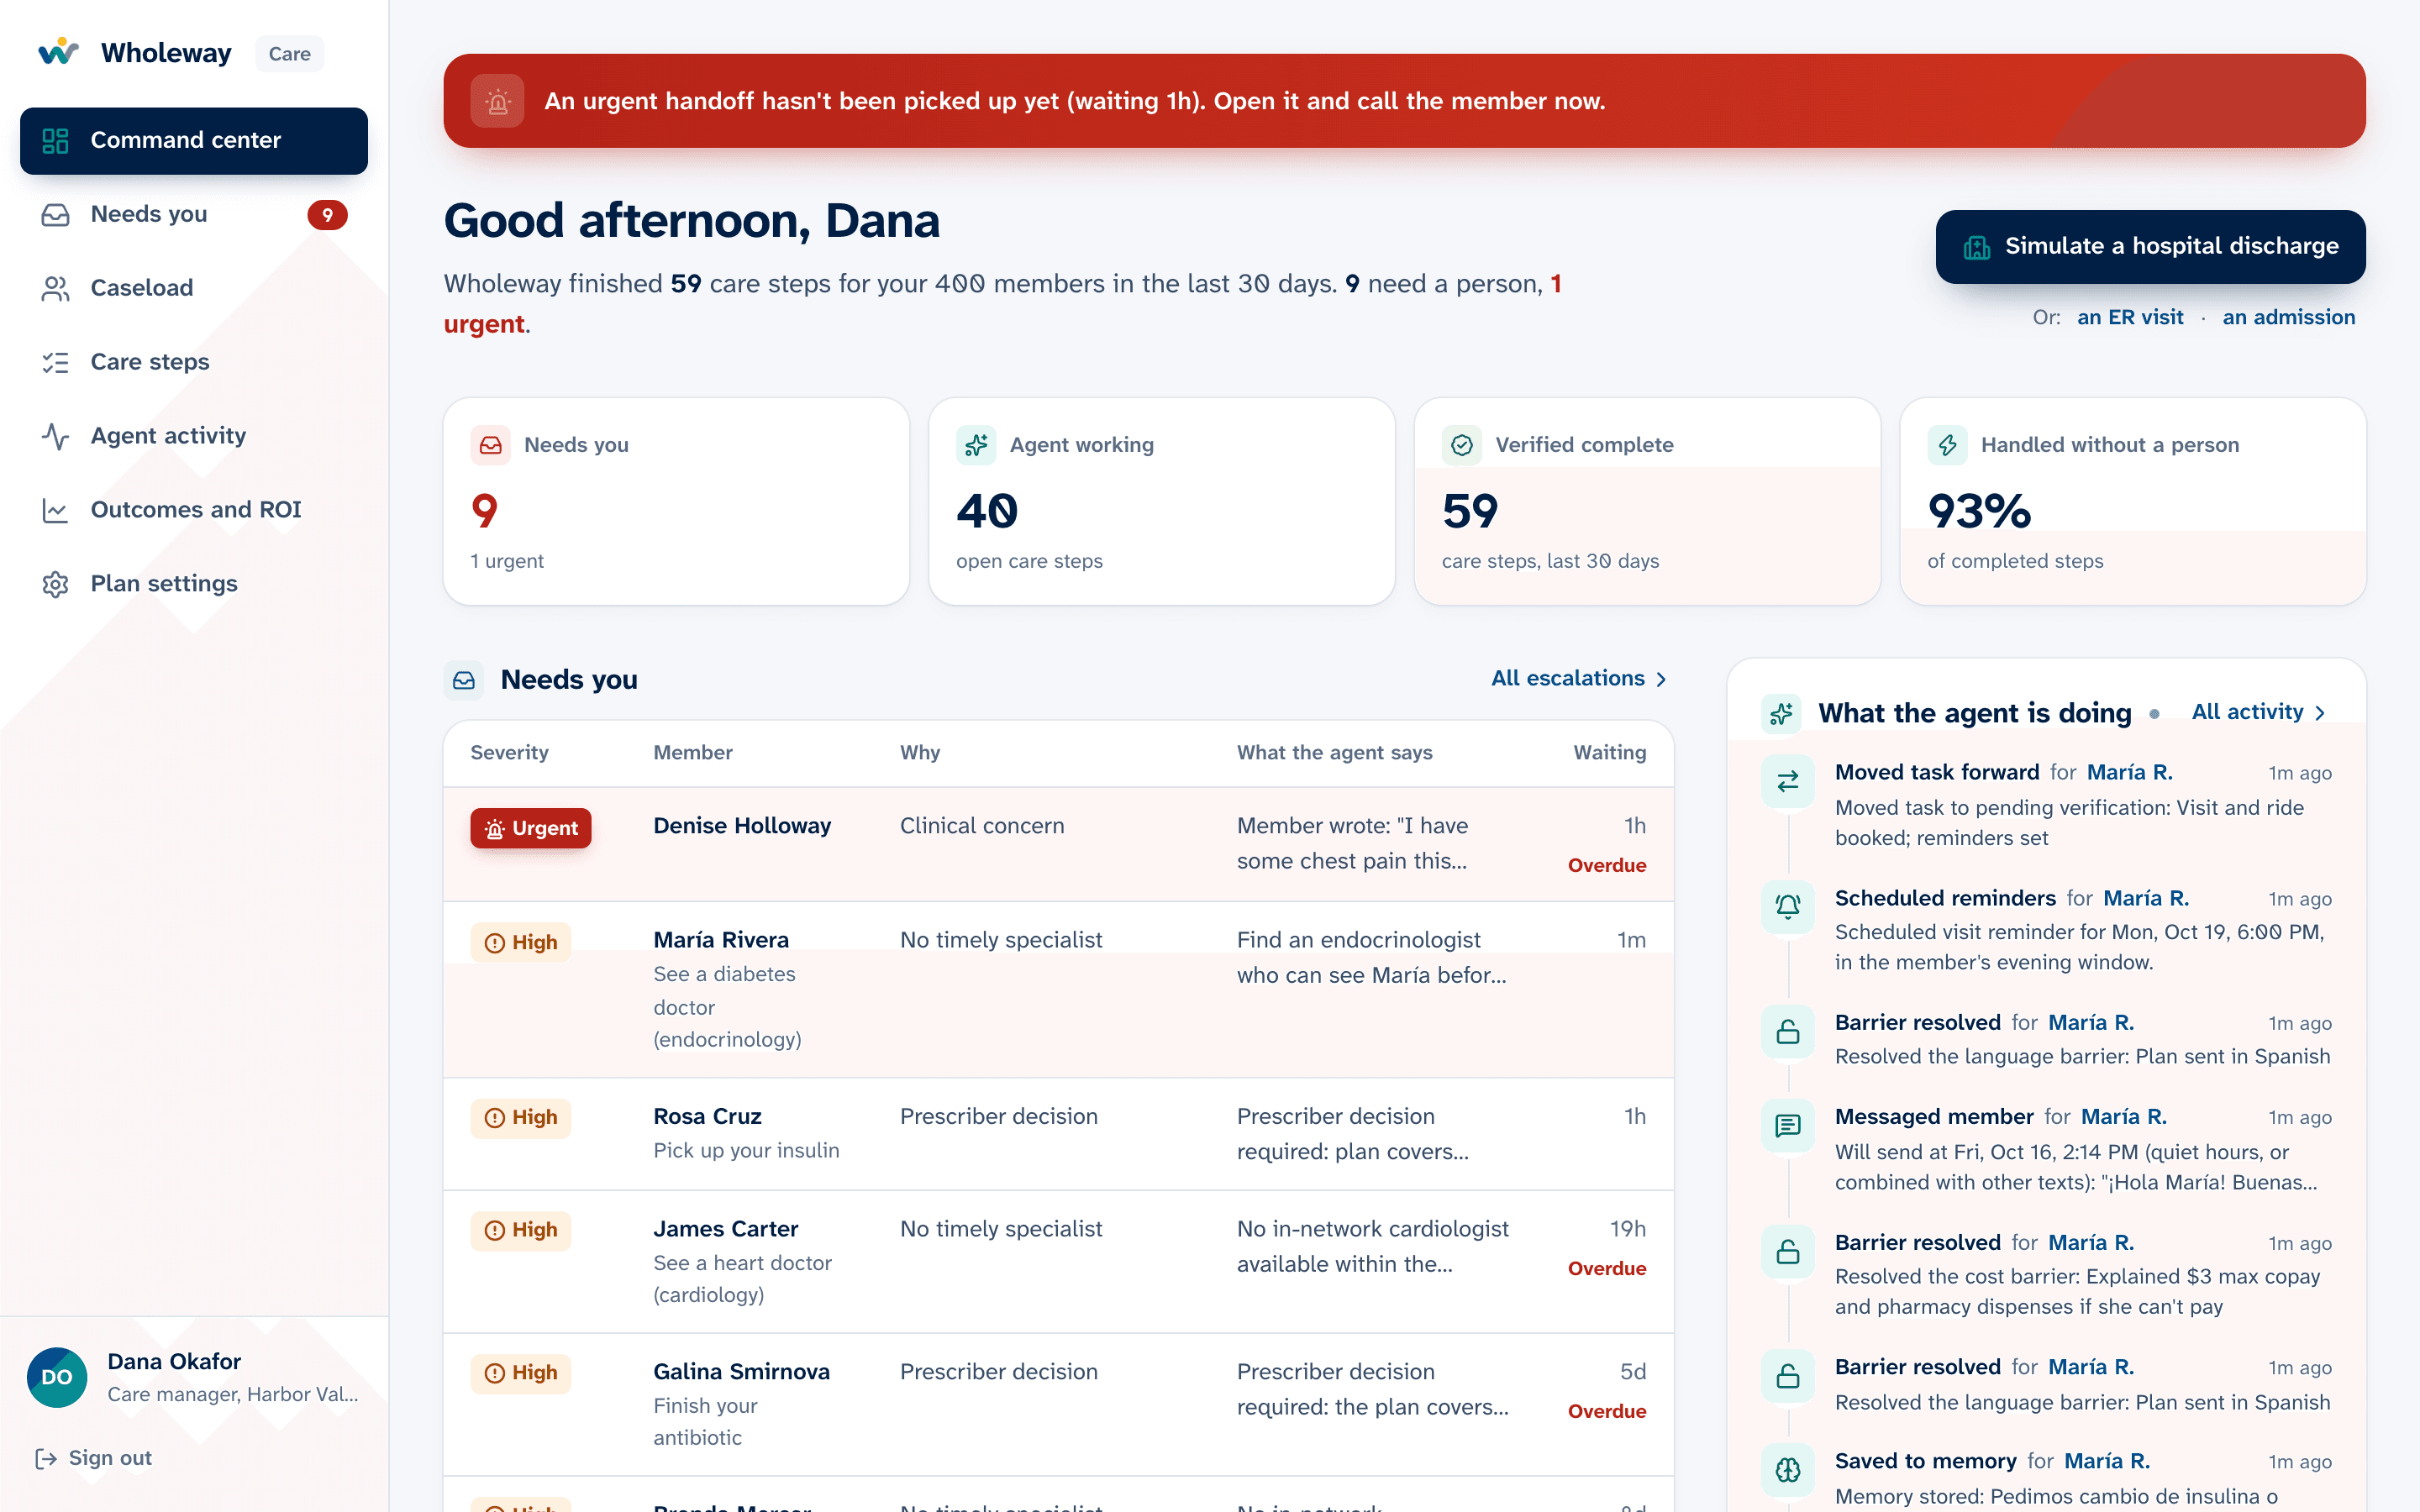Click the hospital icon on the Simulate discharge button
2420x1512 pixels.
(x=1977, y=247)
